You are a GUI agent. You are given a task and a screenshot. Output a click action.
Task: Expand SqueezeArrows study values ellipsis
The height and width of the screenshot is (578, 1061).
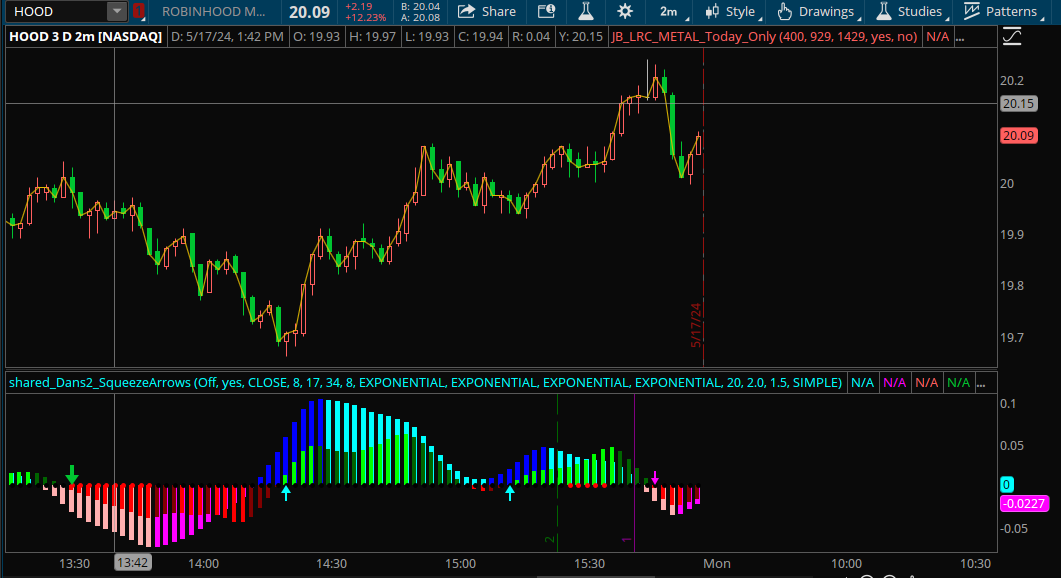(985, 382)
